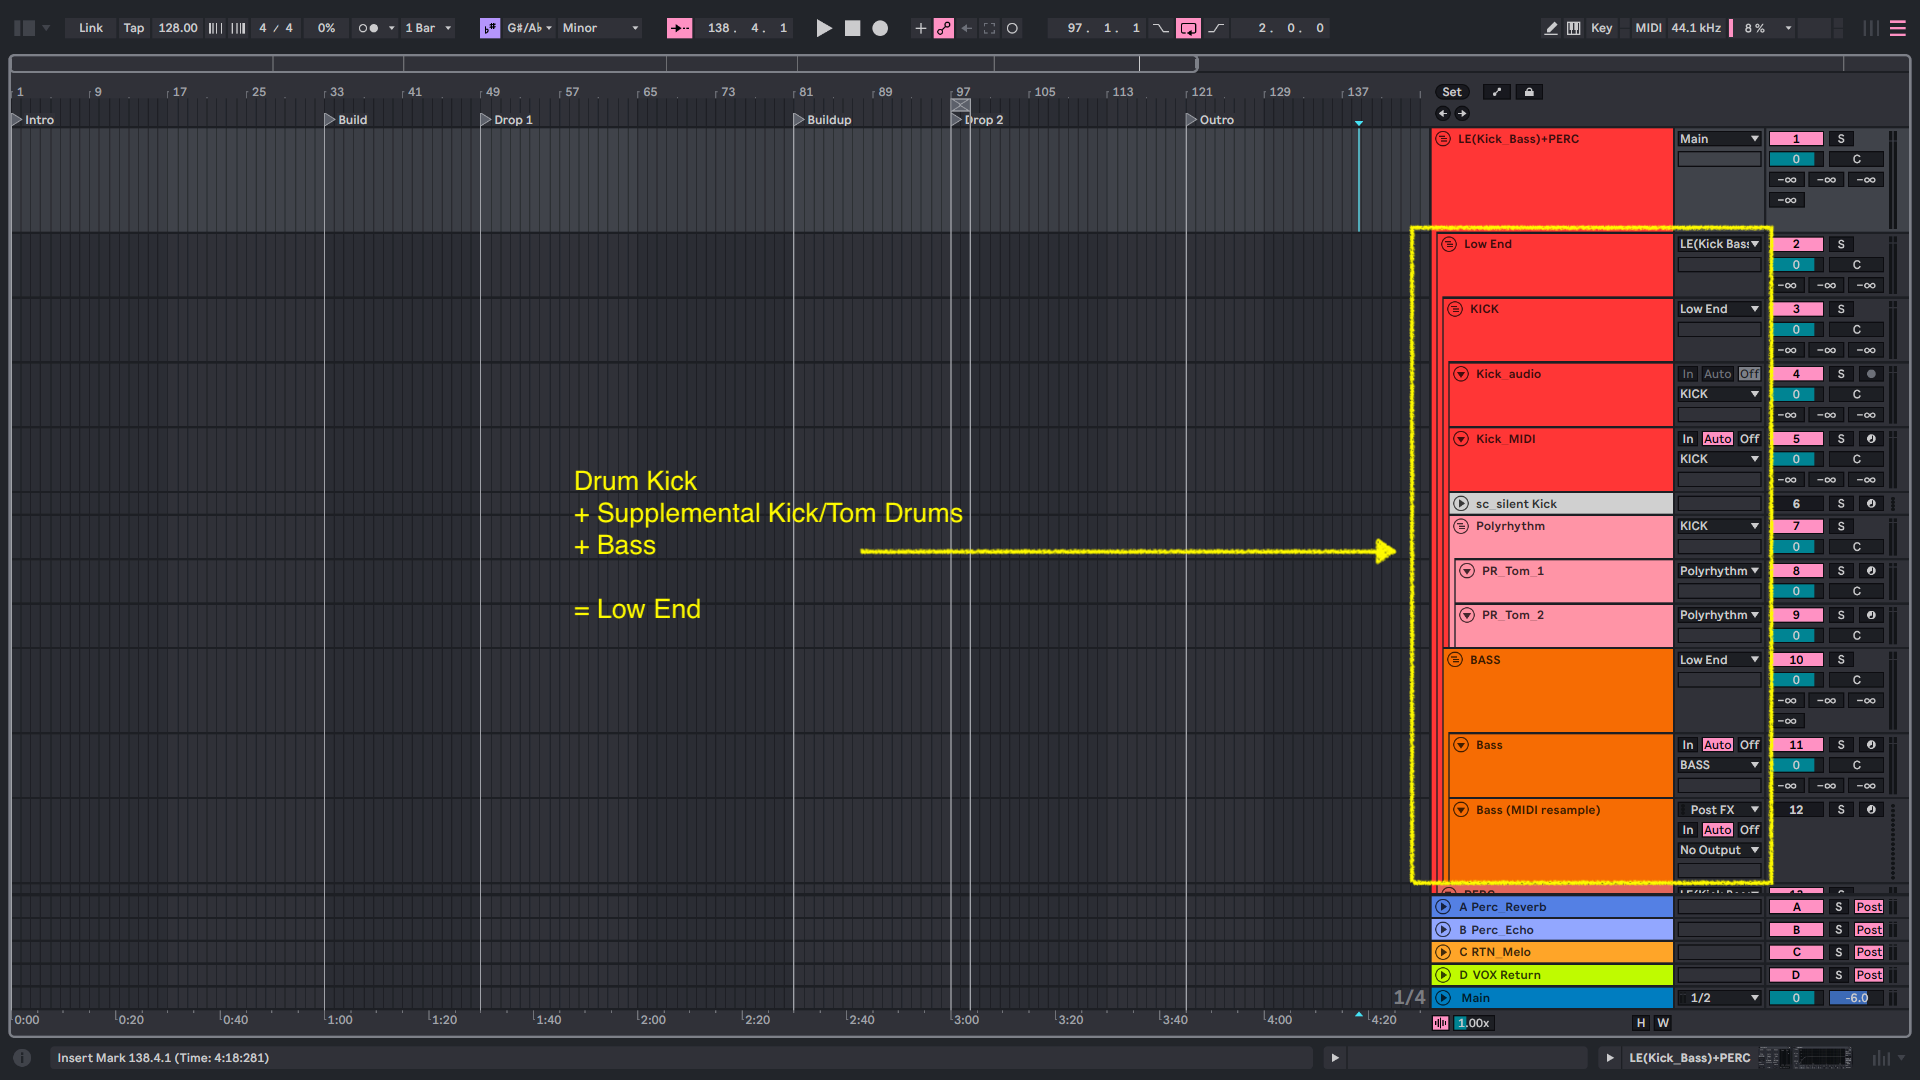Toggle the Computer MIDI Keyboard icon
The image size is (1920, 1080).
pyautogui.click(x=1574, y=28)
